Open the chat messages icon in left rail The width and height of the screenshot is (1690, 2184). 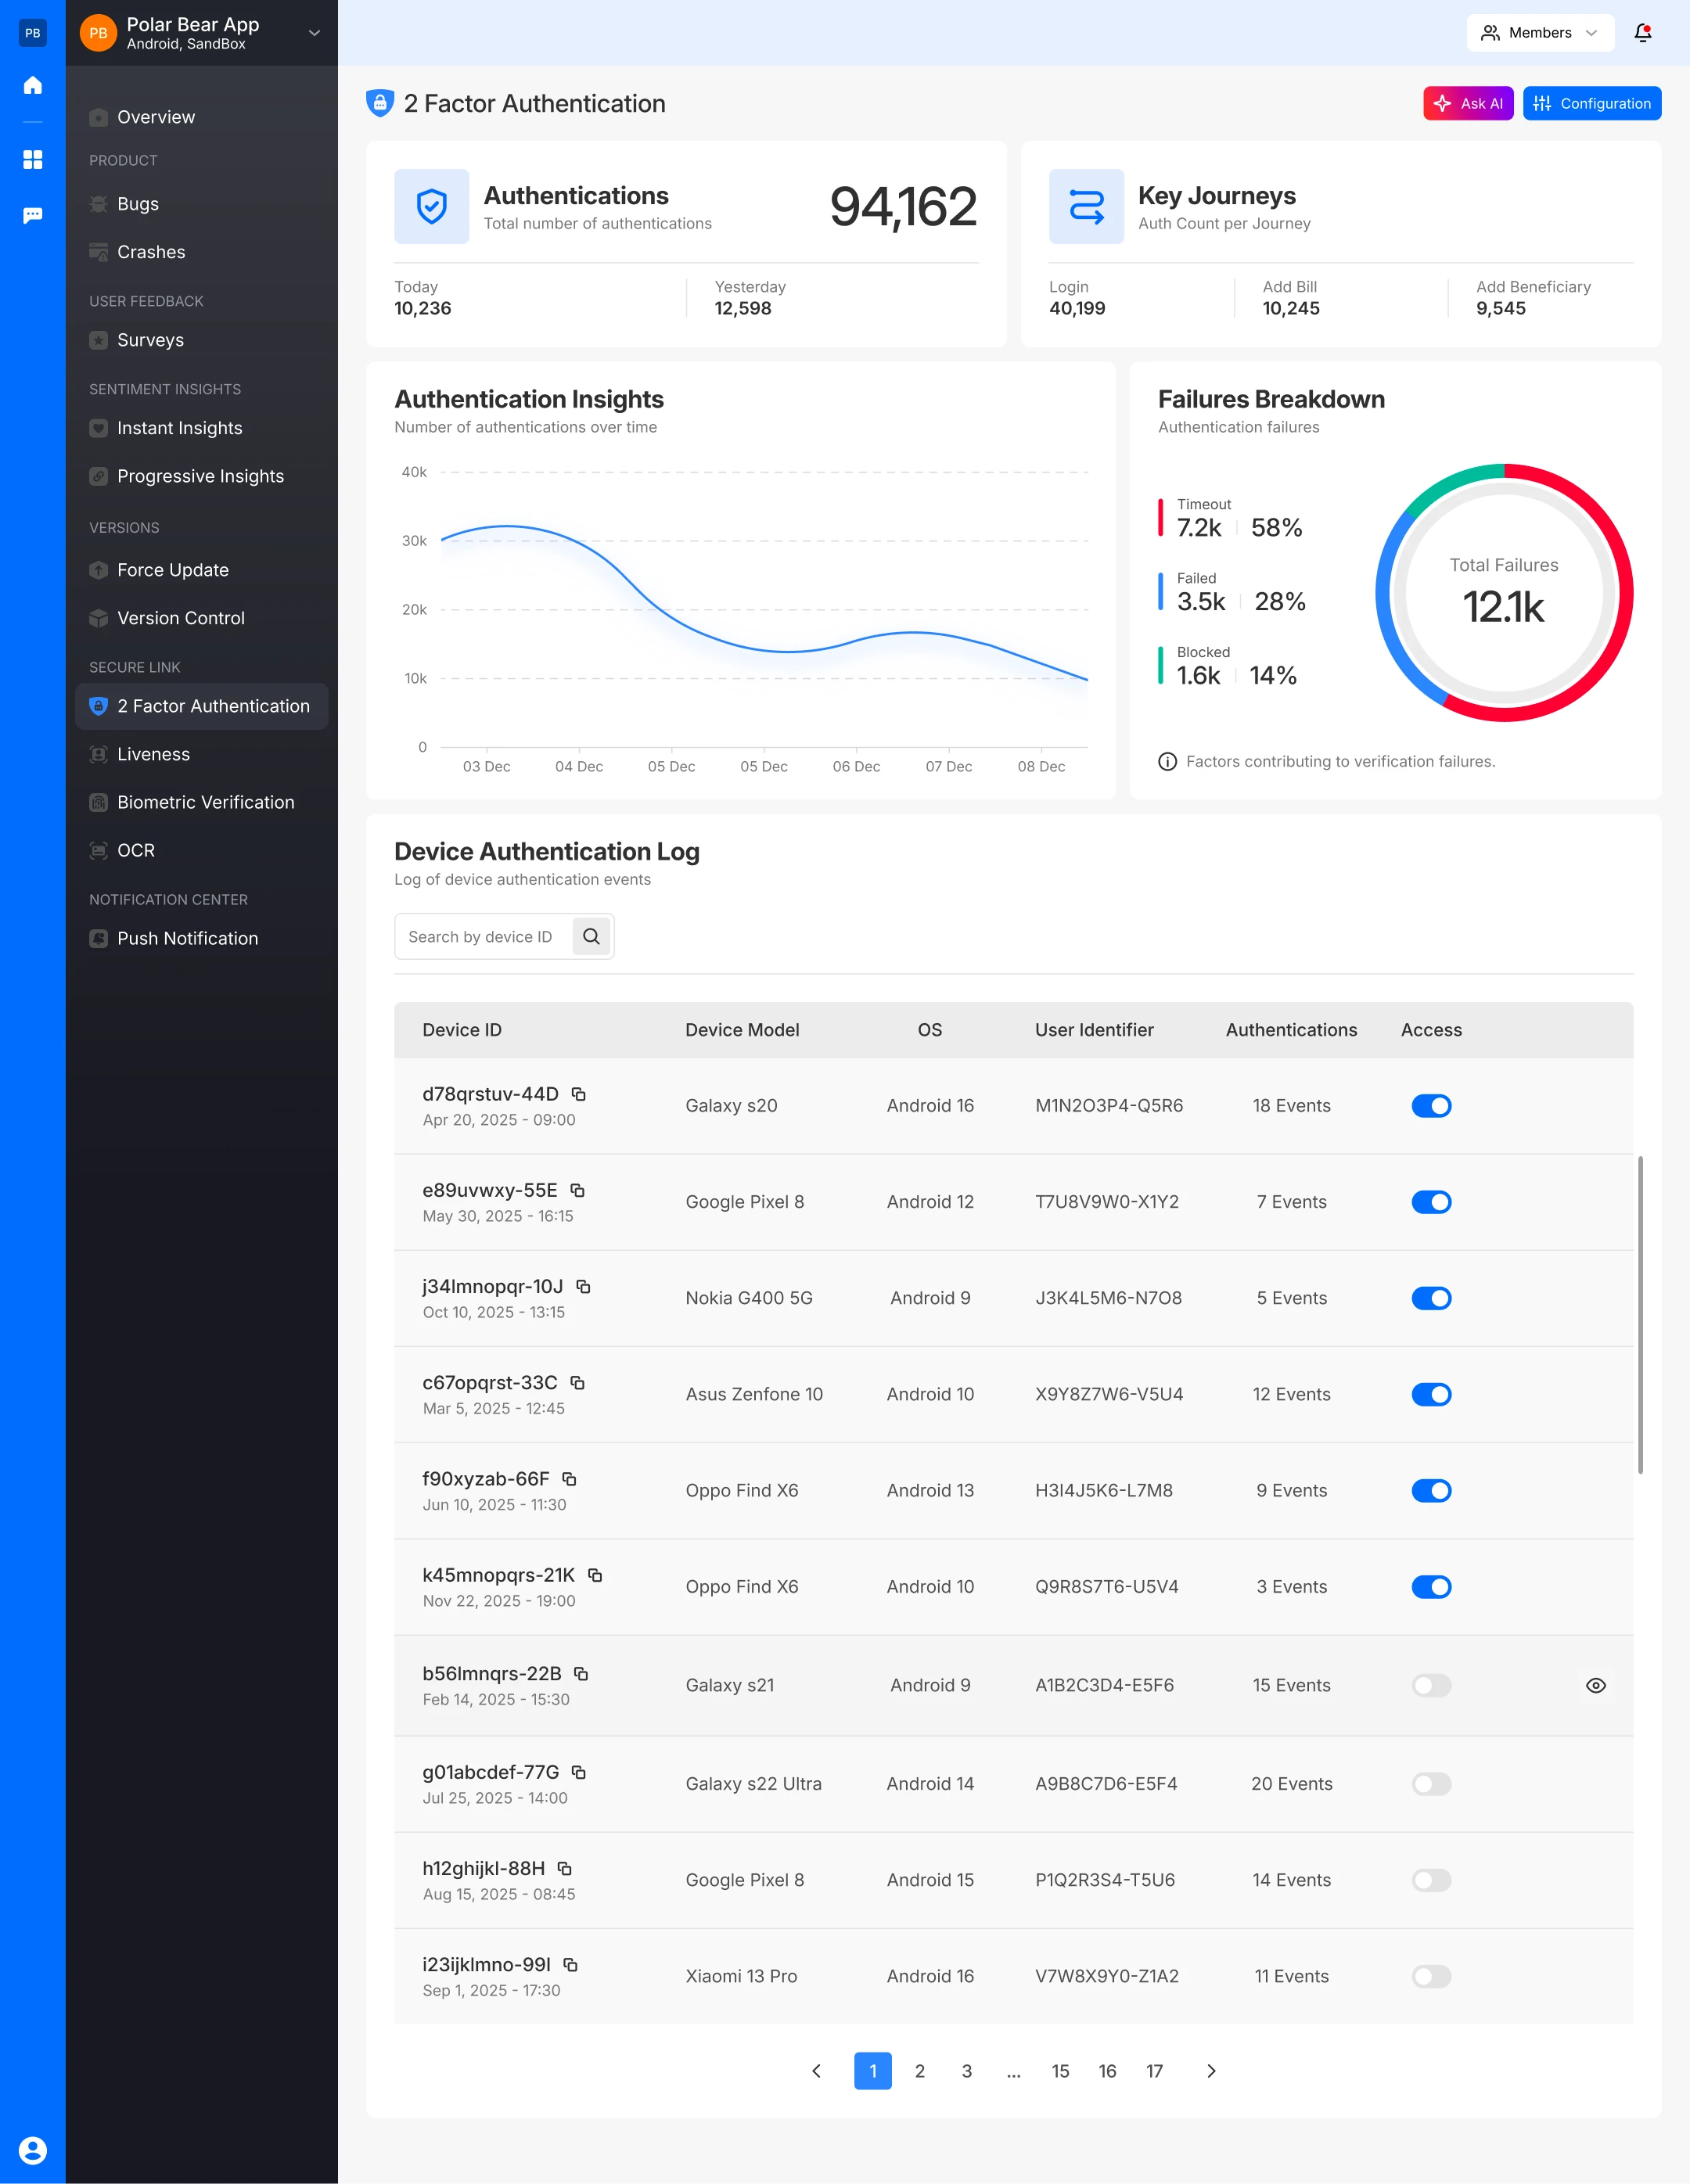coord(32,215)
